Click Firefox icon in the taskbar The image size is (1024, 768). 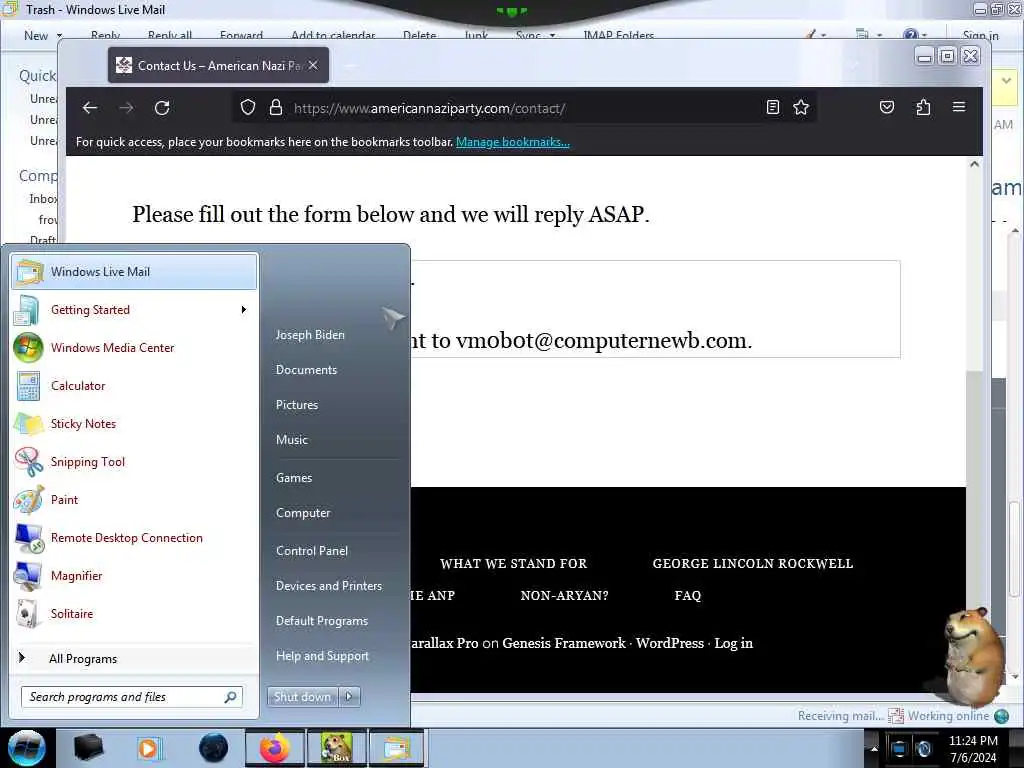275,748
